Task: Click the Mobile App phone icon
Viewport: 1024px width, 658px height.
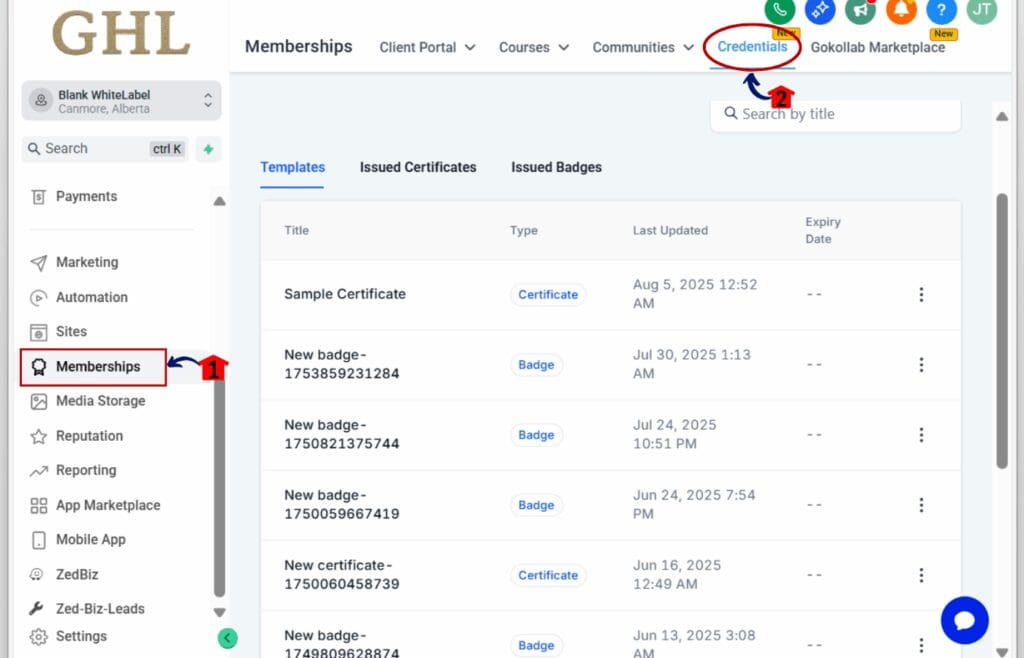Action: pos(39,540)
